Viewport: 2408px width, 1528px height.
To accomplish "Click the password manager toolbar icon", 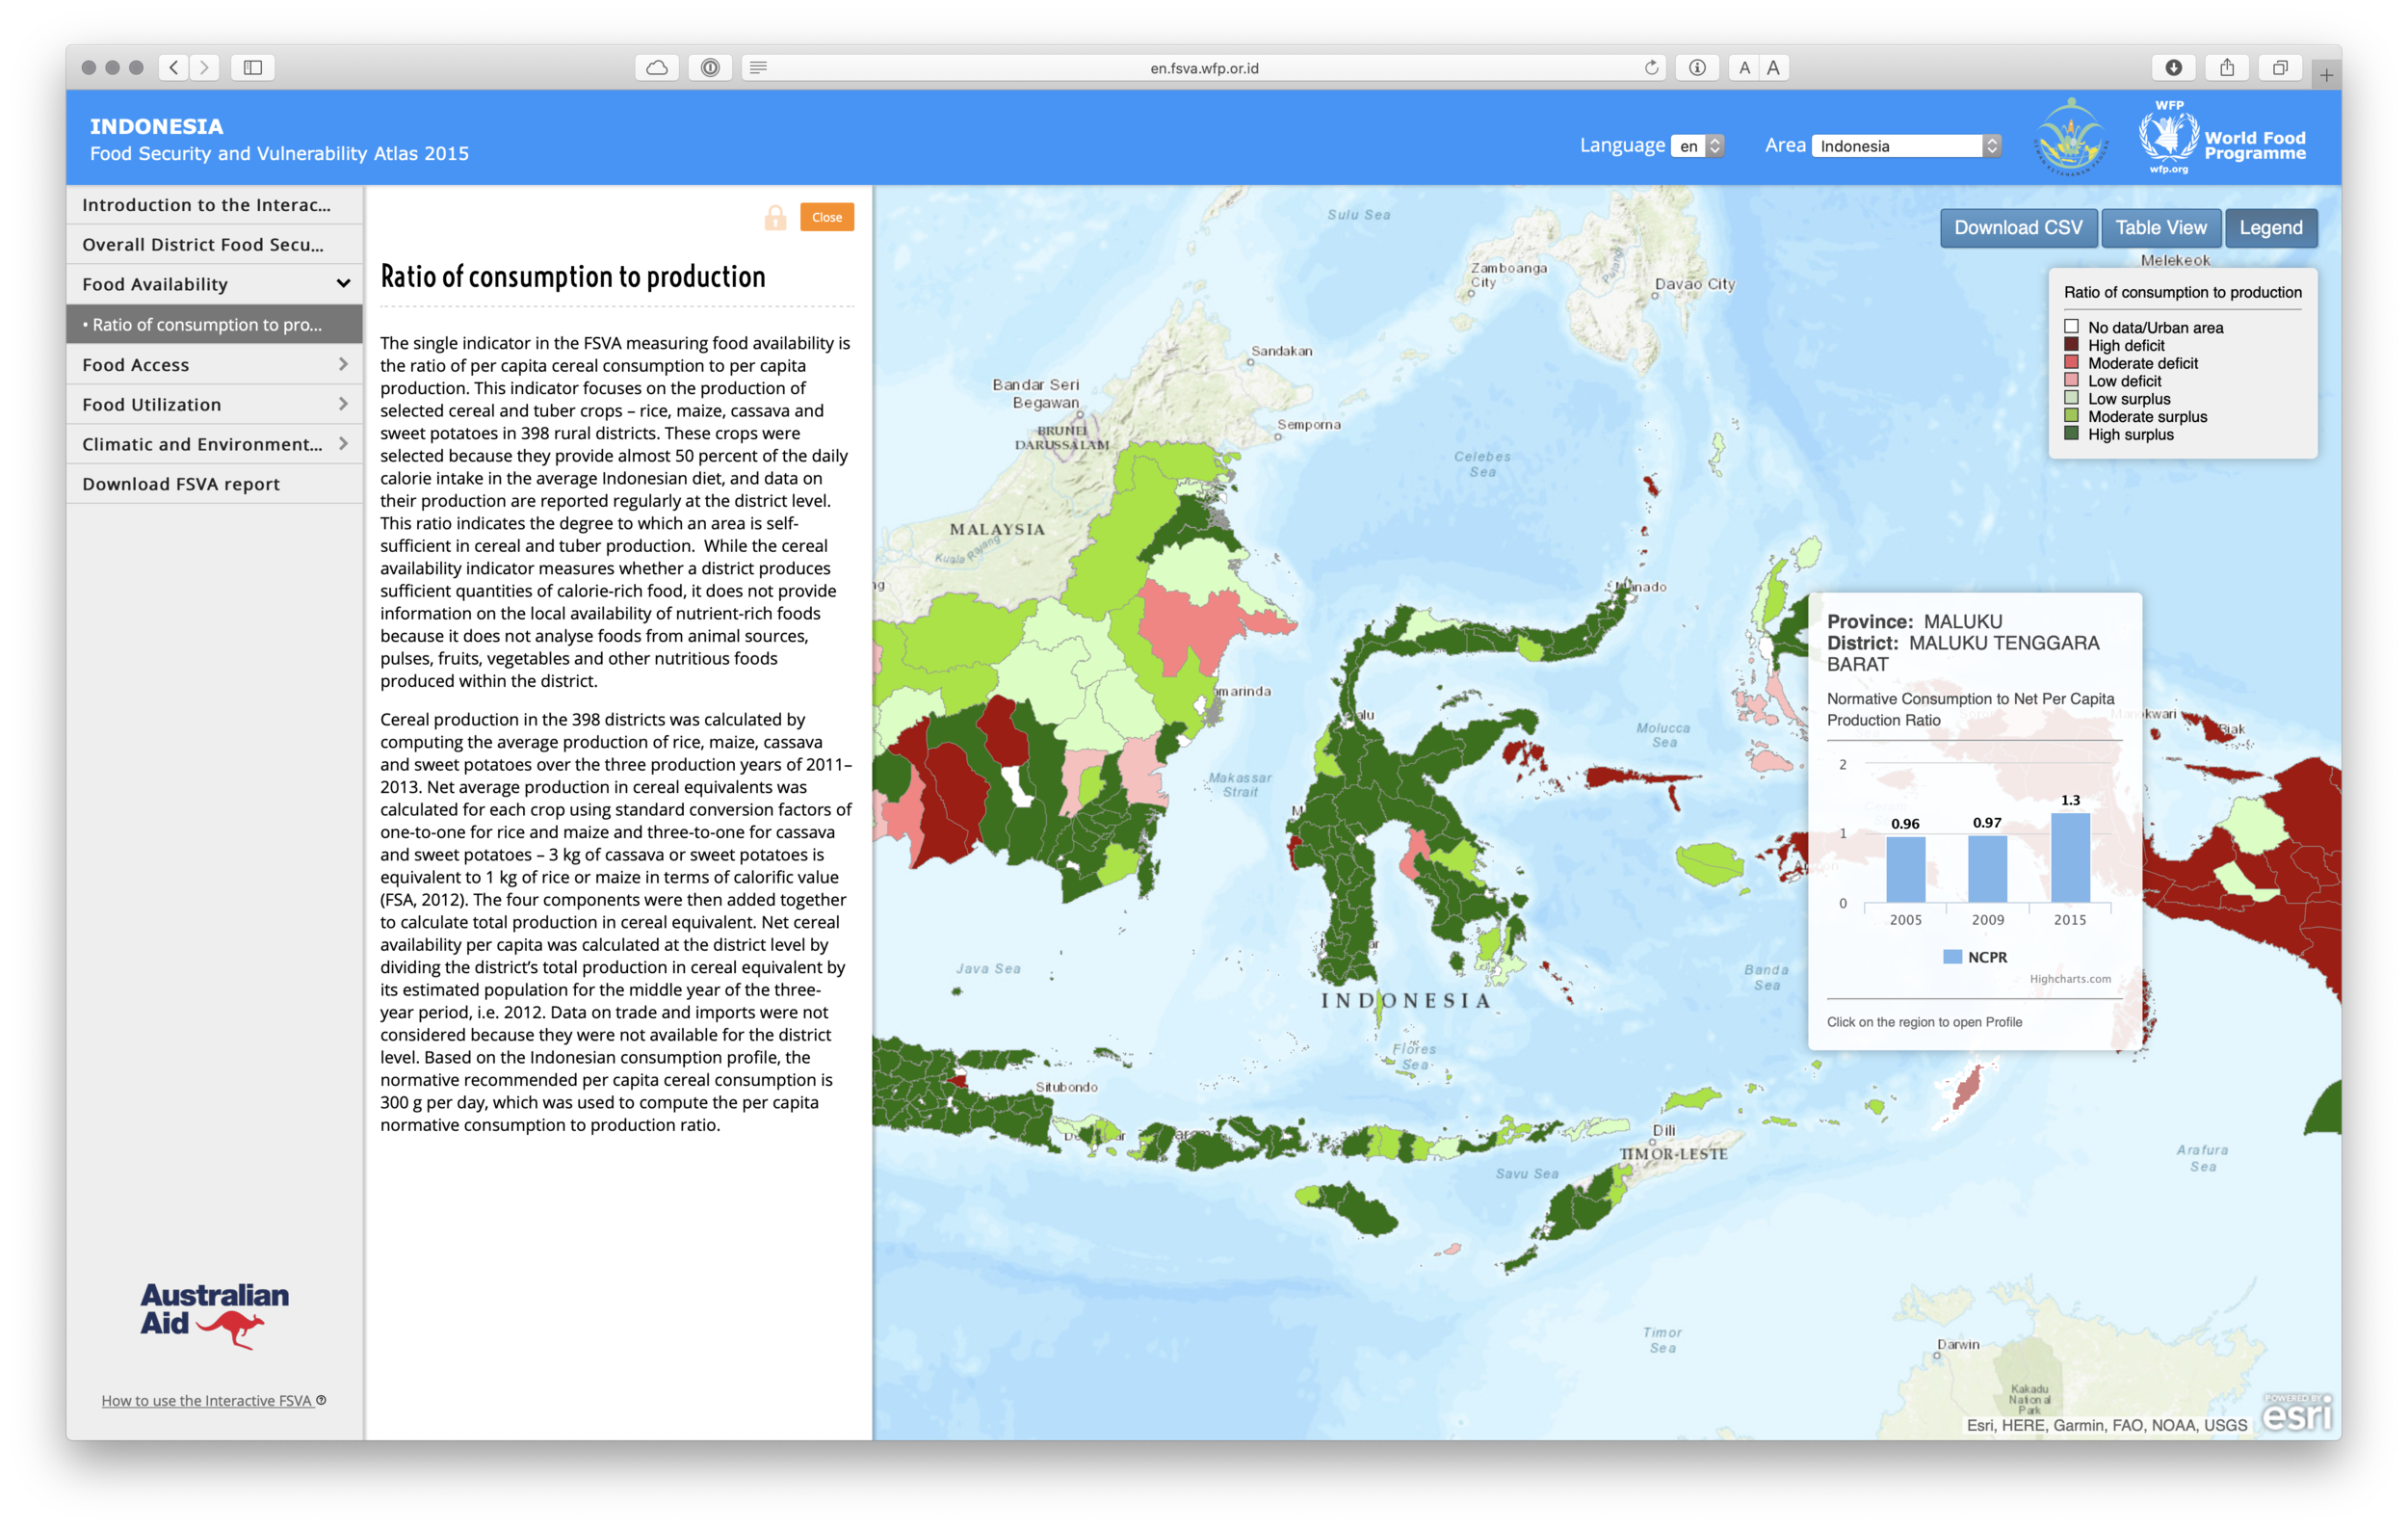I will [710, 67].
